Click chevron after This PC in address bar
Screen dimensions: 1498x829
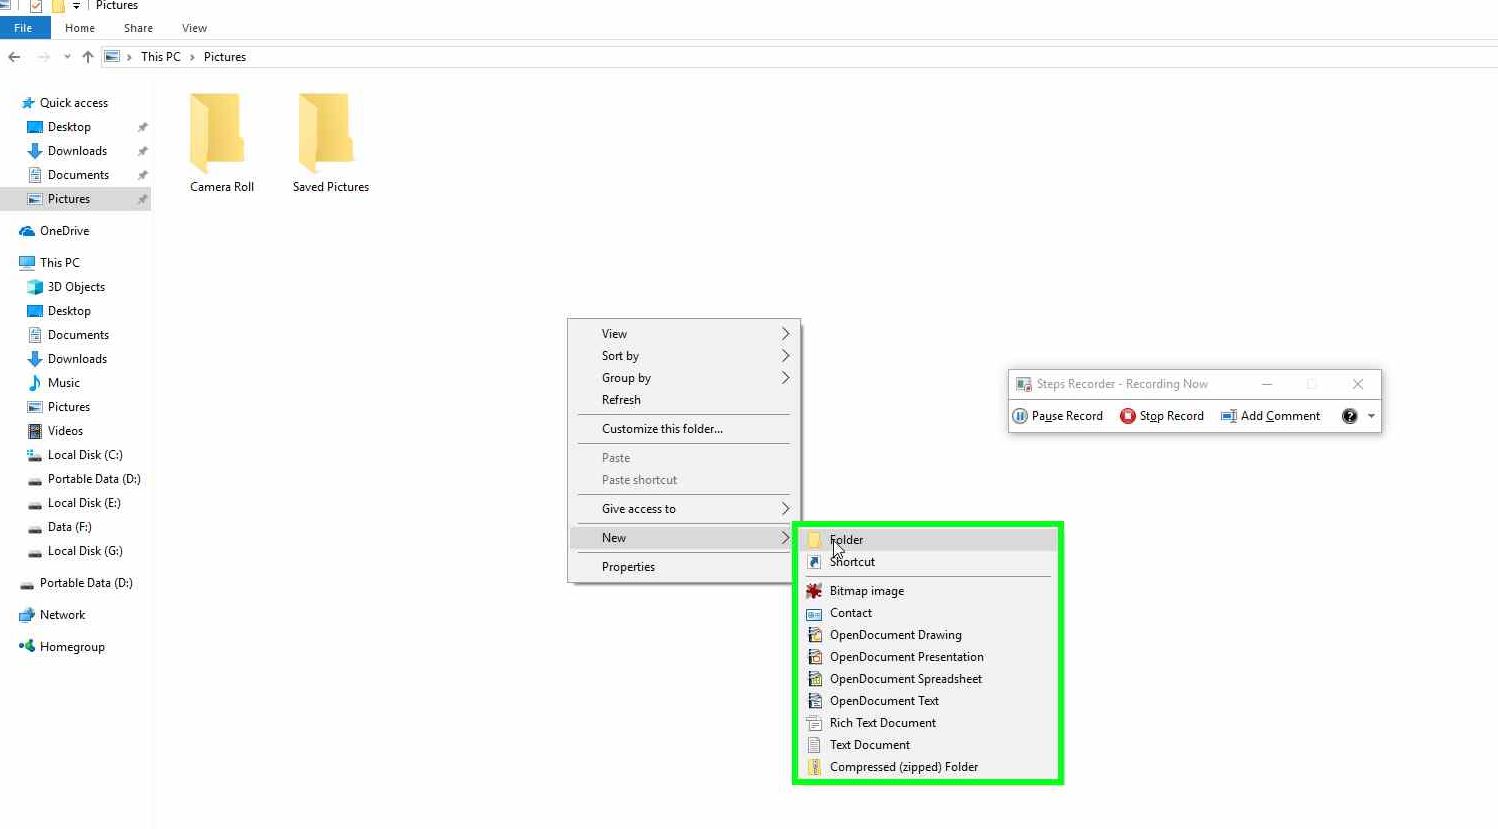pyautogui.click(x=192, y=57)
